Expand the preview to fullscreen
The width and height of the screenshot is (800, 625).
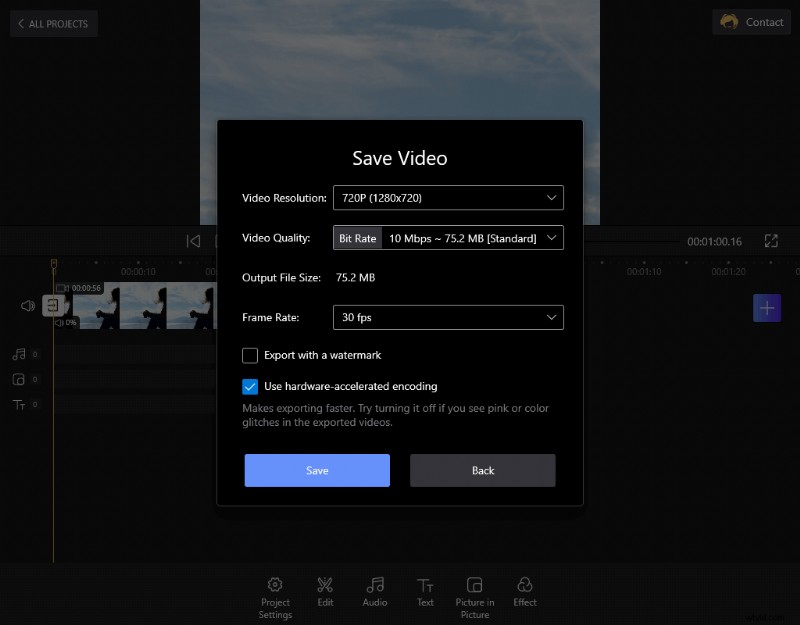pos(770,240)
